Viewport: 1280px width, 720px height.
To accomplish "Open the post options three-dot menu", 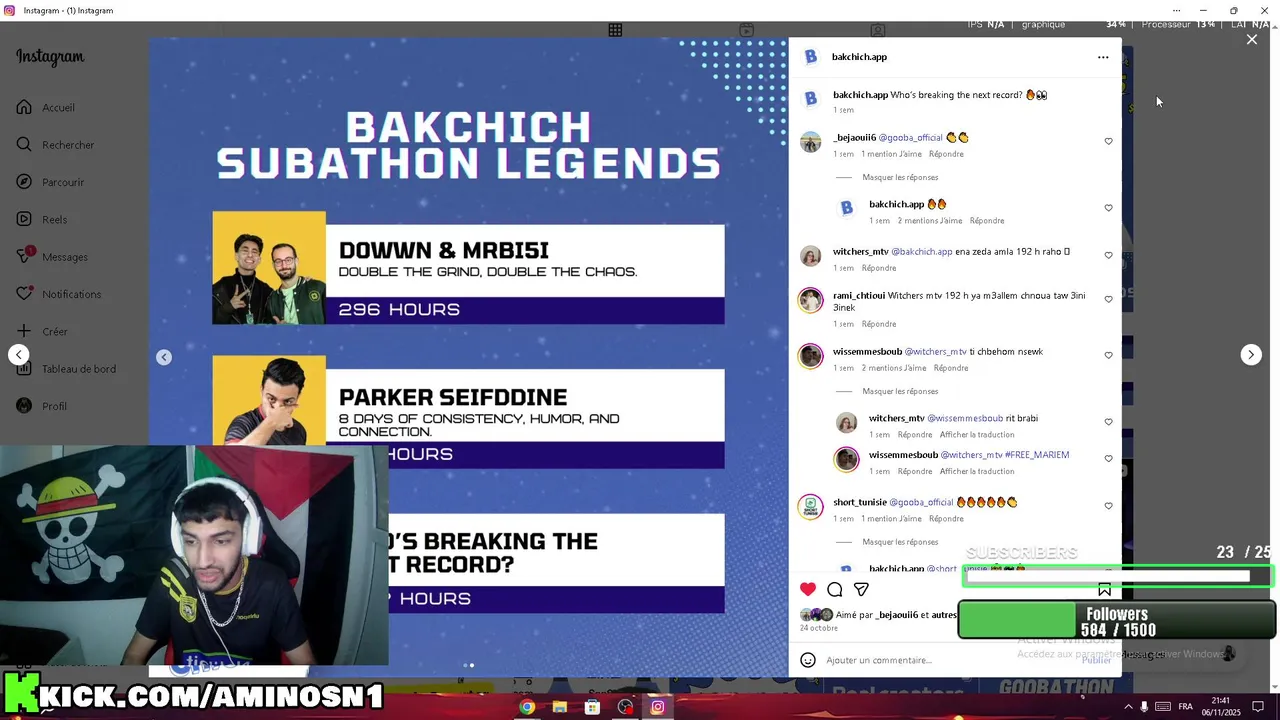I will tap(1103, 57).
